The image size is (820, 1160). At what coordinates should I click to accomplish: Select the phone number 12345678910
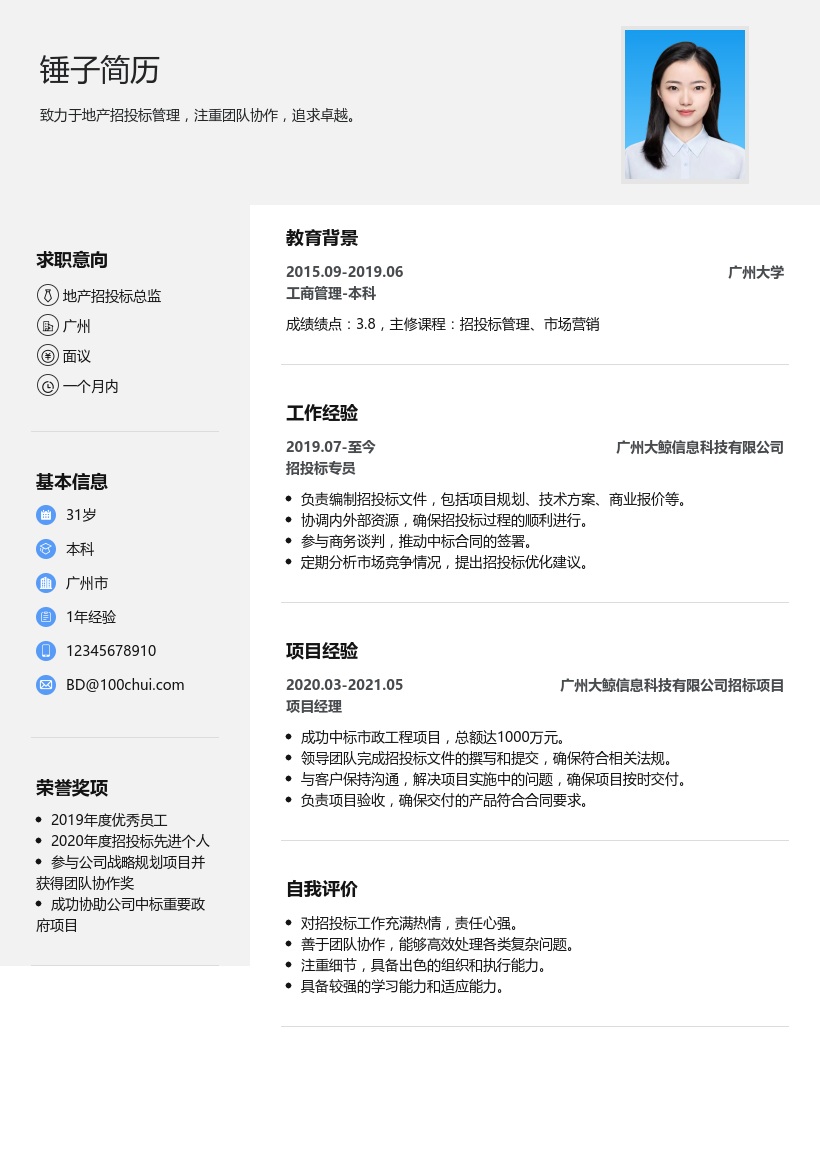pos(111,651)
